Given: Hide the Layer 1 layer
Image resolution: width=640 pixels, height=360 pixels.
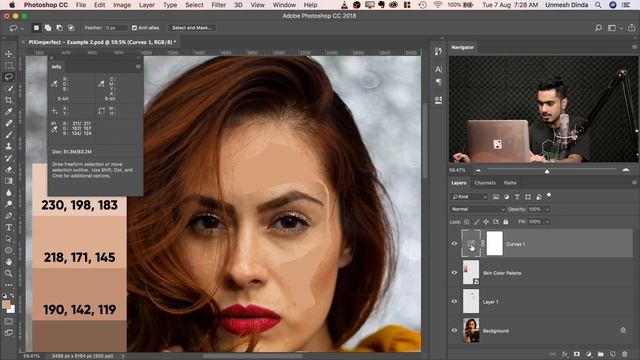Looking at the screenshot, I should pyautogui.click(x=454, y=301).
